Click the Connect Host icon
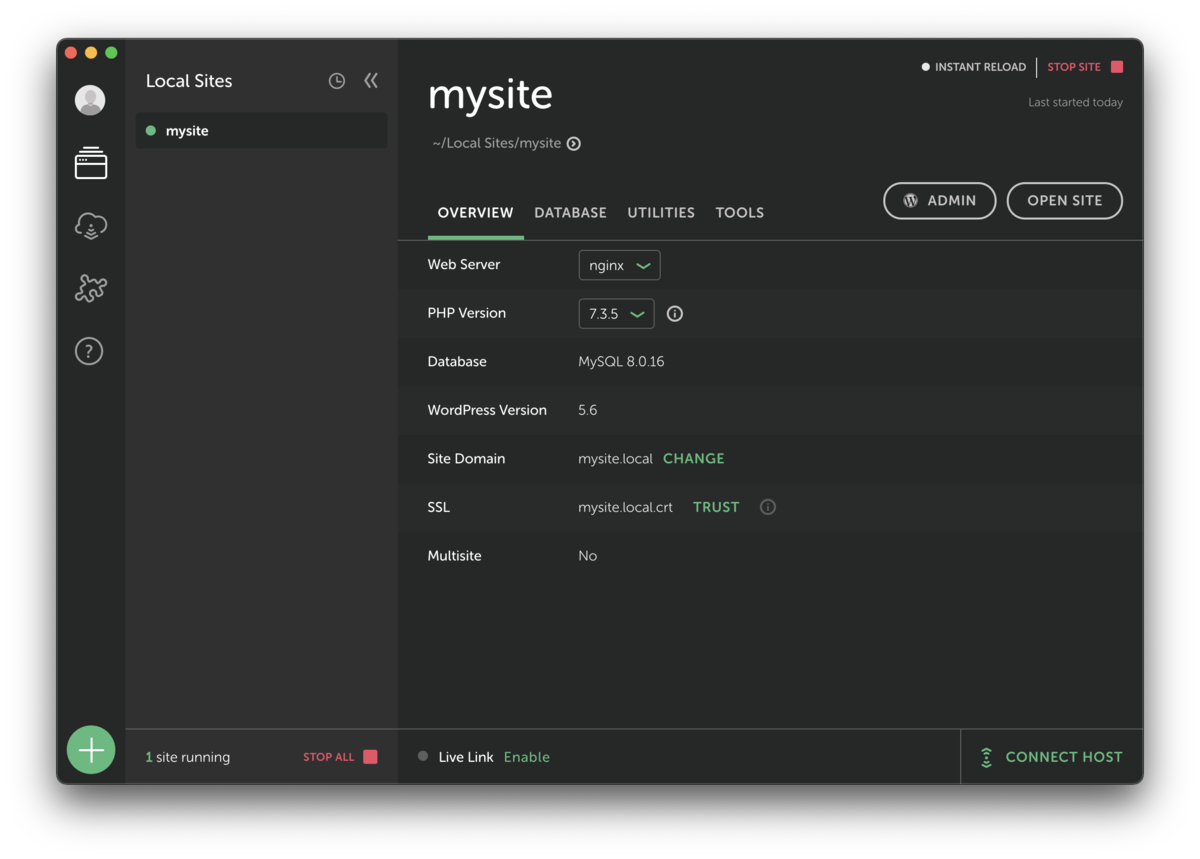This screenshot has width=1200, height=859. tap(986, 757)
